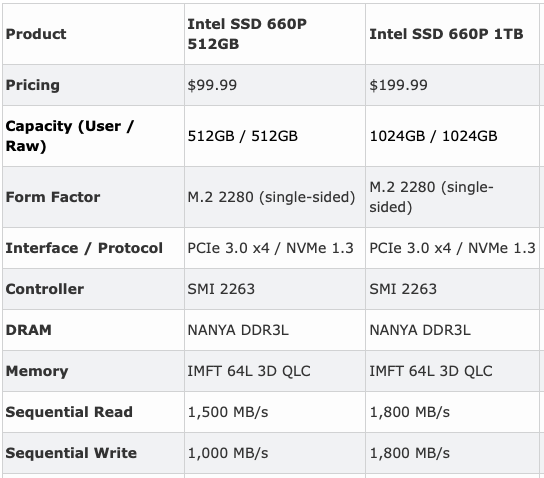Click the 1,500 MB/s sequential read value
The height and width of the screenshot is (478, 544).
228,412
